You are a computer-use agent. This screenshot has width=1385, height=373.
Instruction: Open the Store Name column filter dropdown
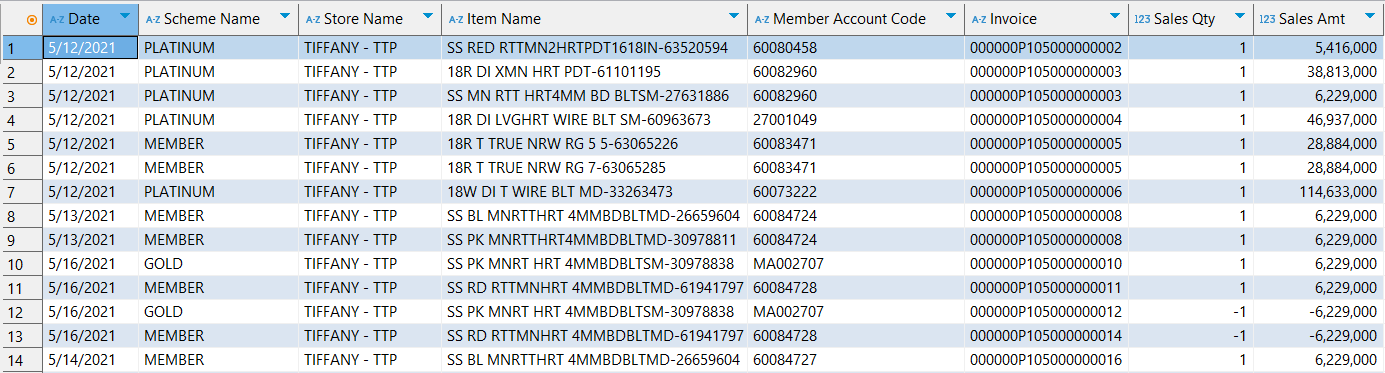click(427, 17)
